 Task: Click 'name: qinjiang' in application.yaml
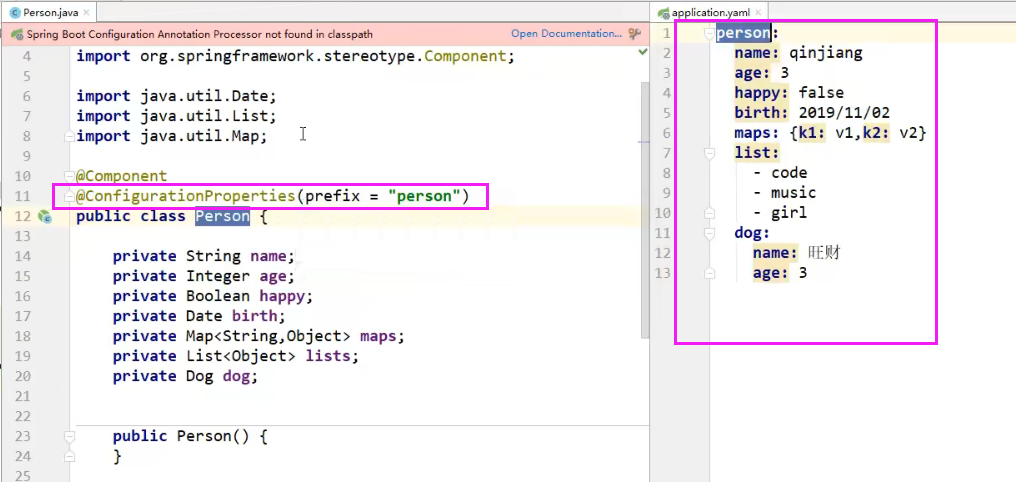tap(798, 53)
